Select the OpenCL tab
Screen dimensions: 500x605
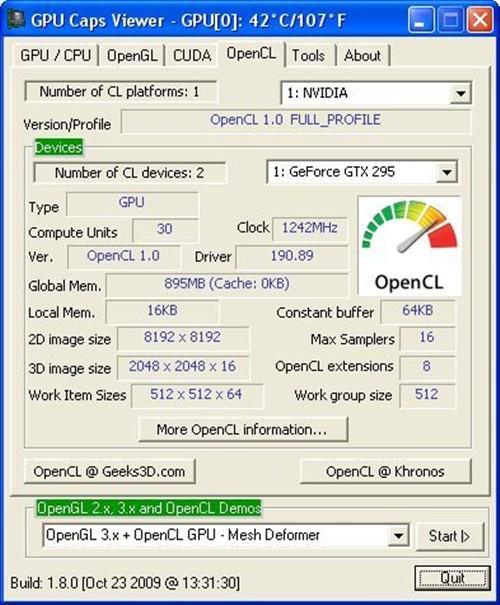252,54
